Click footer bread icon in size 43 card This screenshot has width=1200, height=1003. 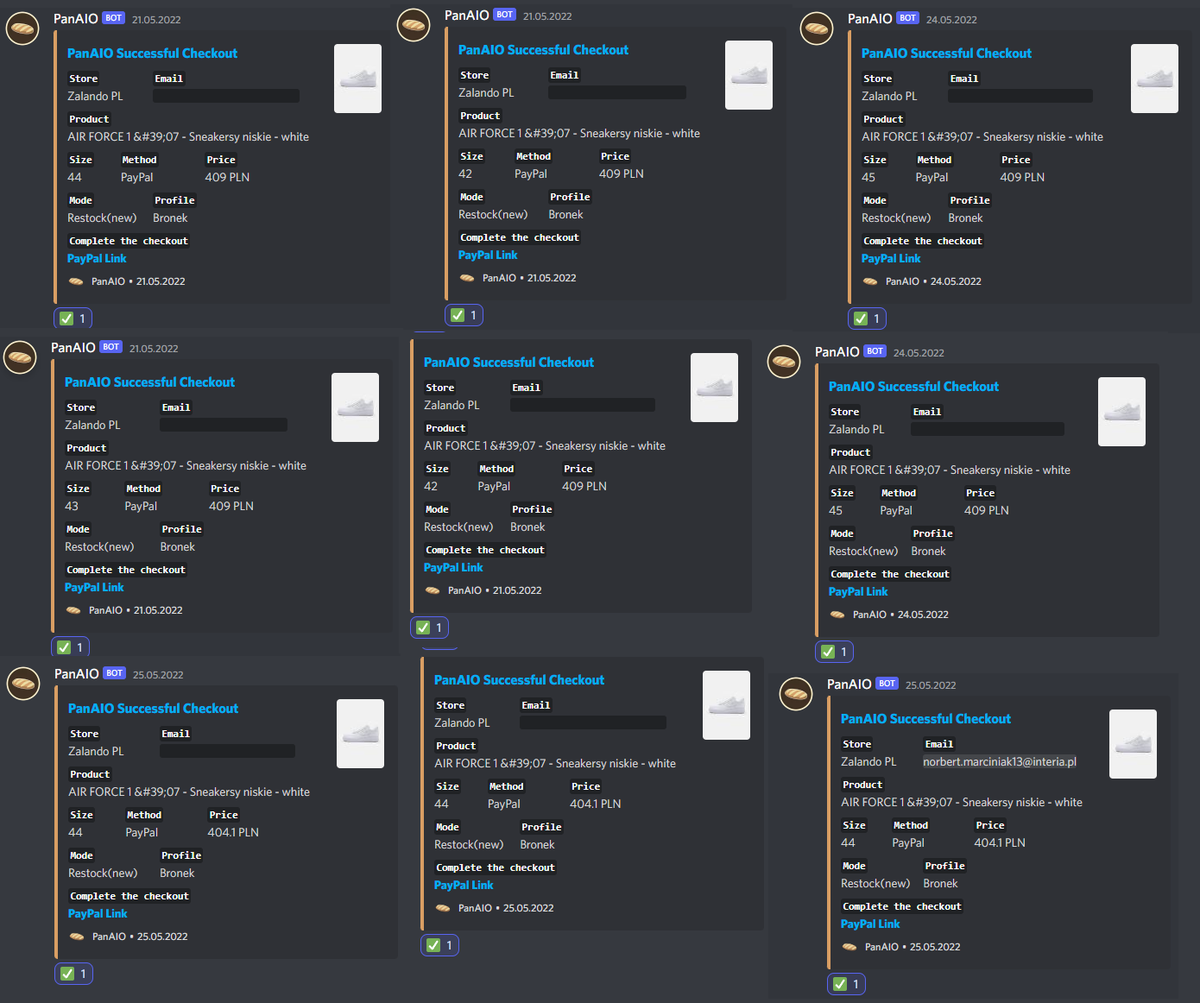tap(73, 610)
